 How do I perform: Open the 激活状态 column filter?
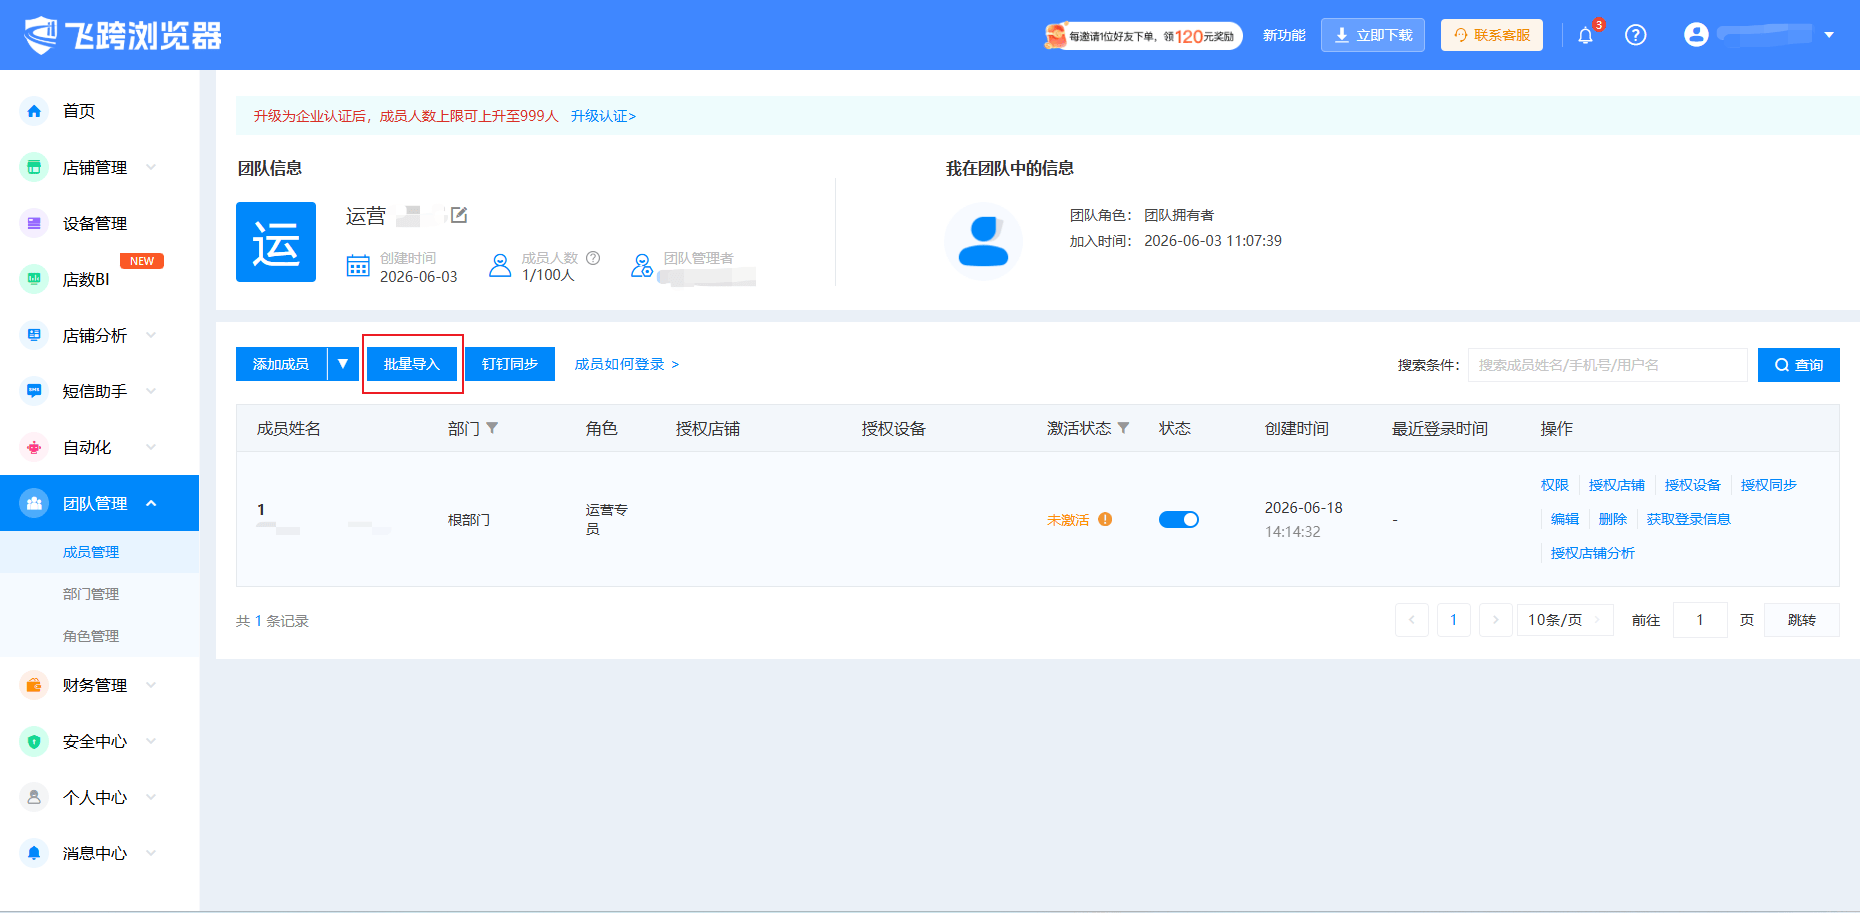pos(1123,428)
